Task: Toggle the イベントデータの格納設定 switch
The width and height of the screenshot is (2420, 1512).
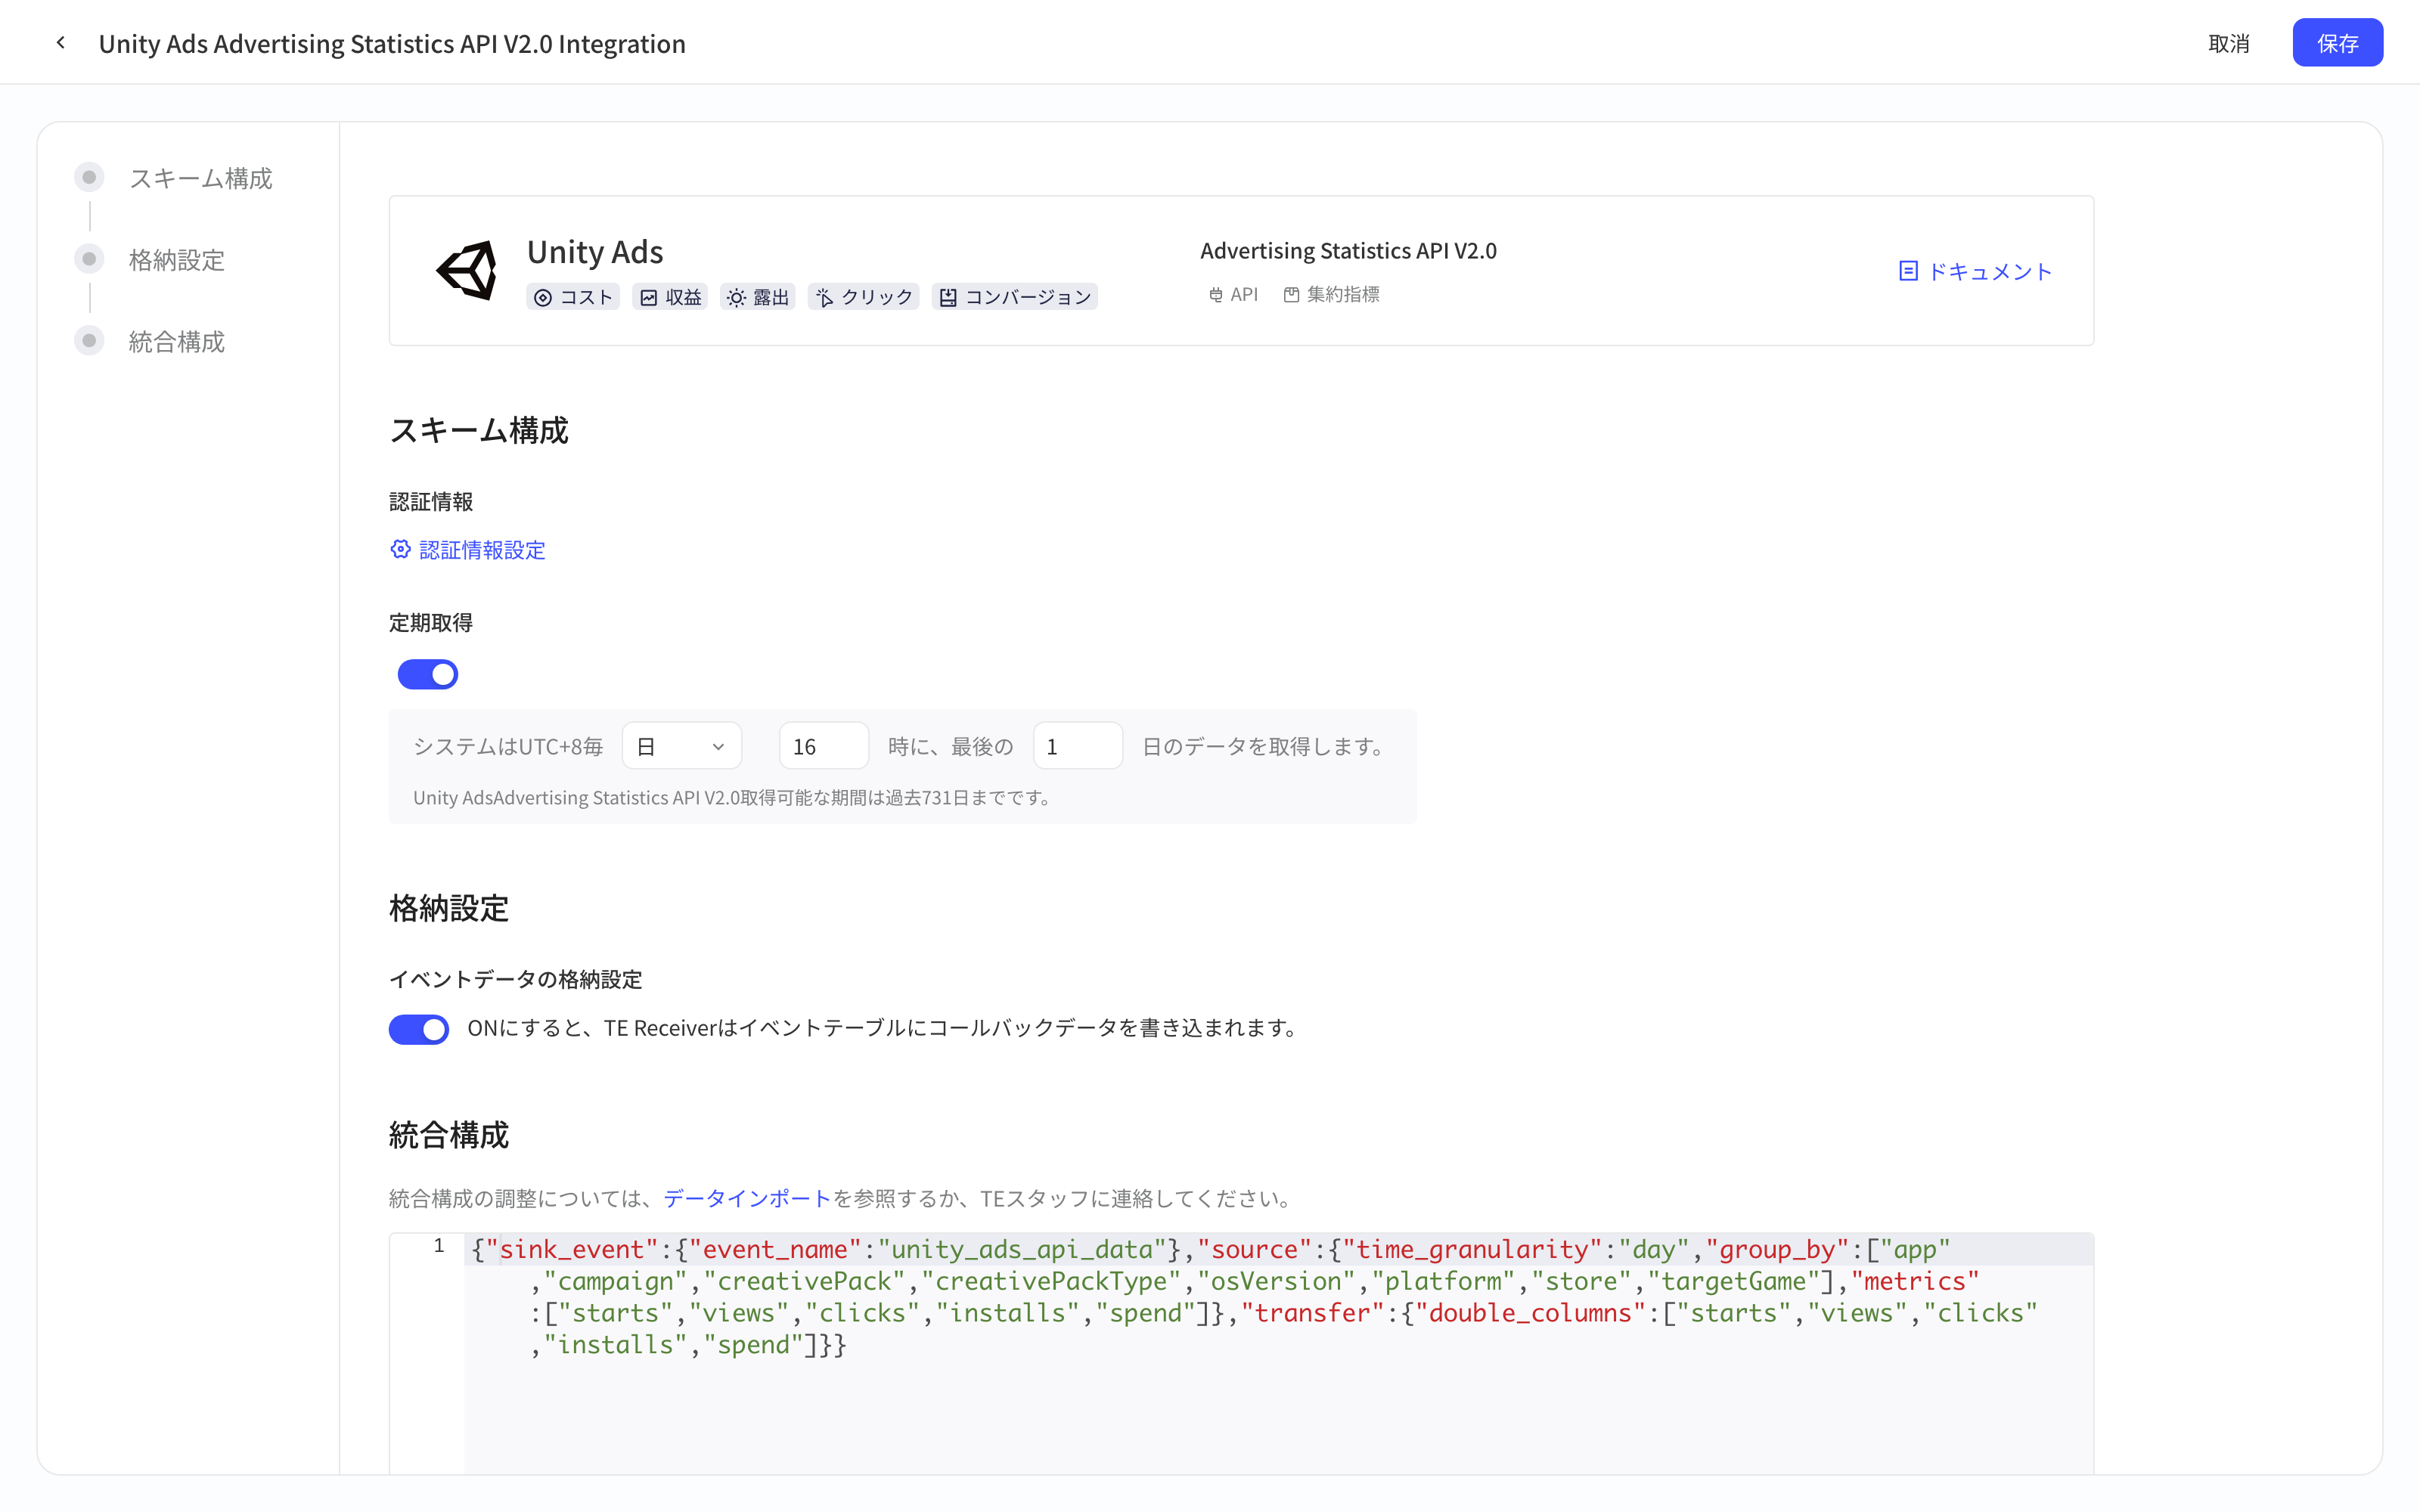Action: click(x=419, y=1029)
